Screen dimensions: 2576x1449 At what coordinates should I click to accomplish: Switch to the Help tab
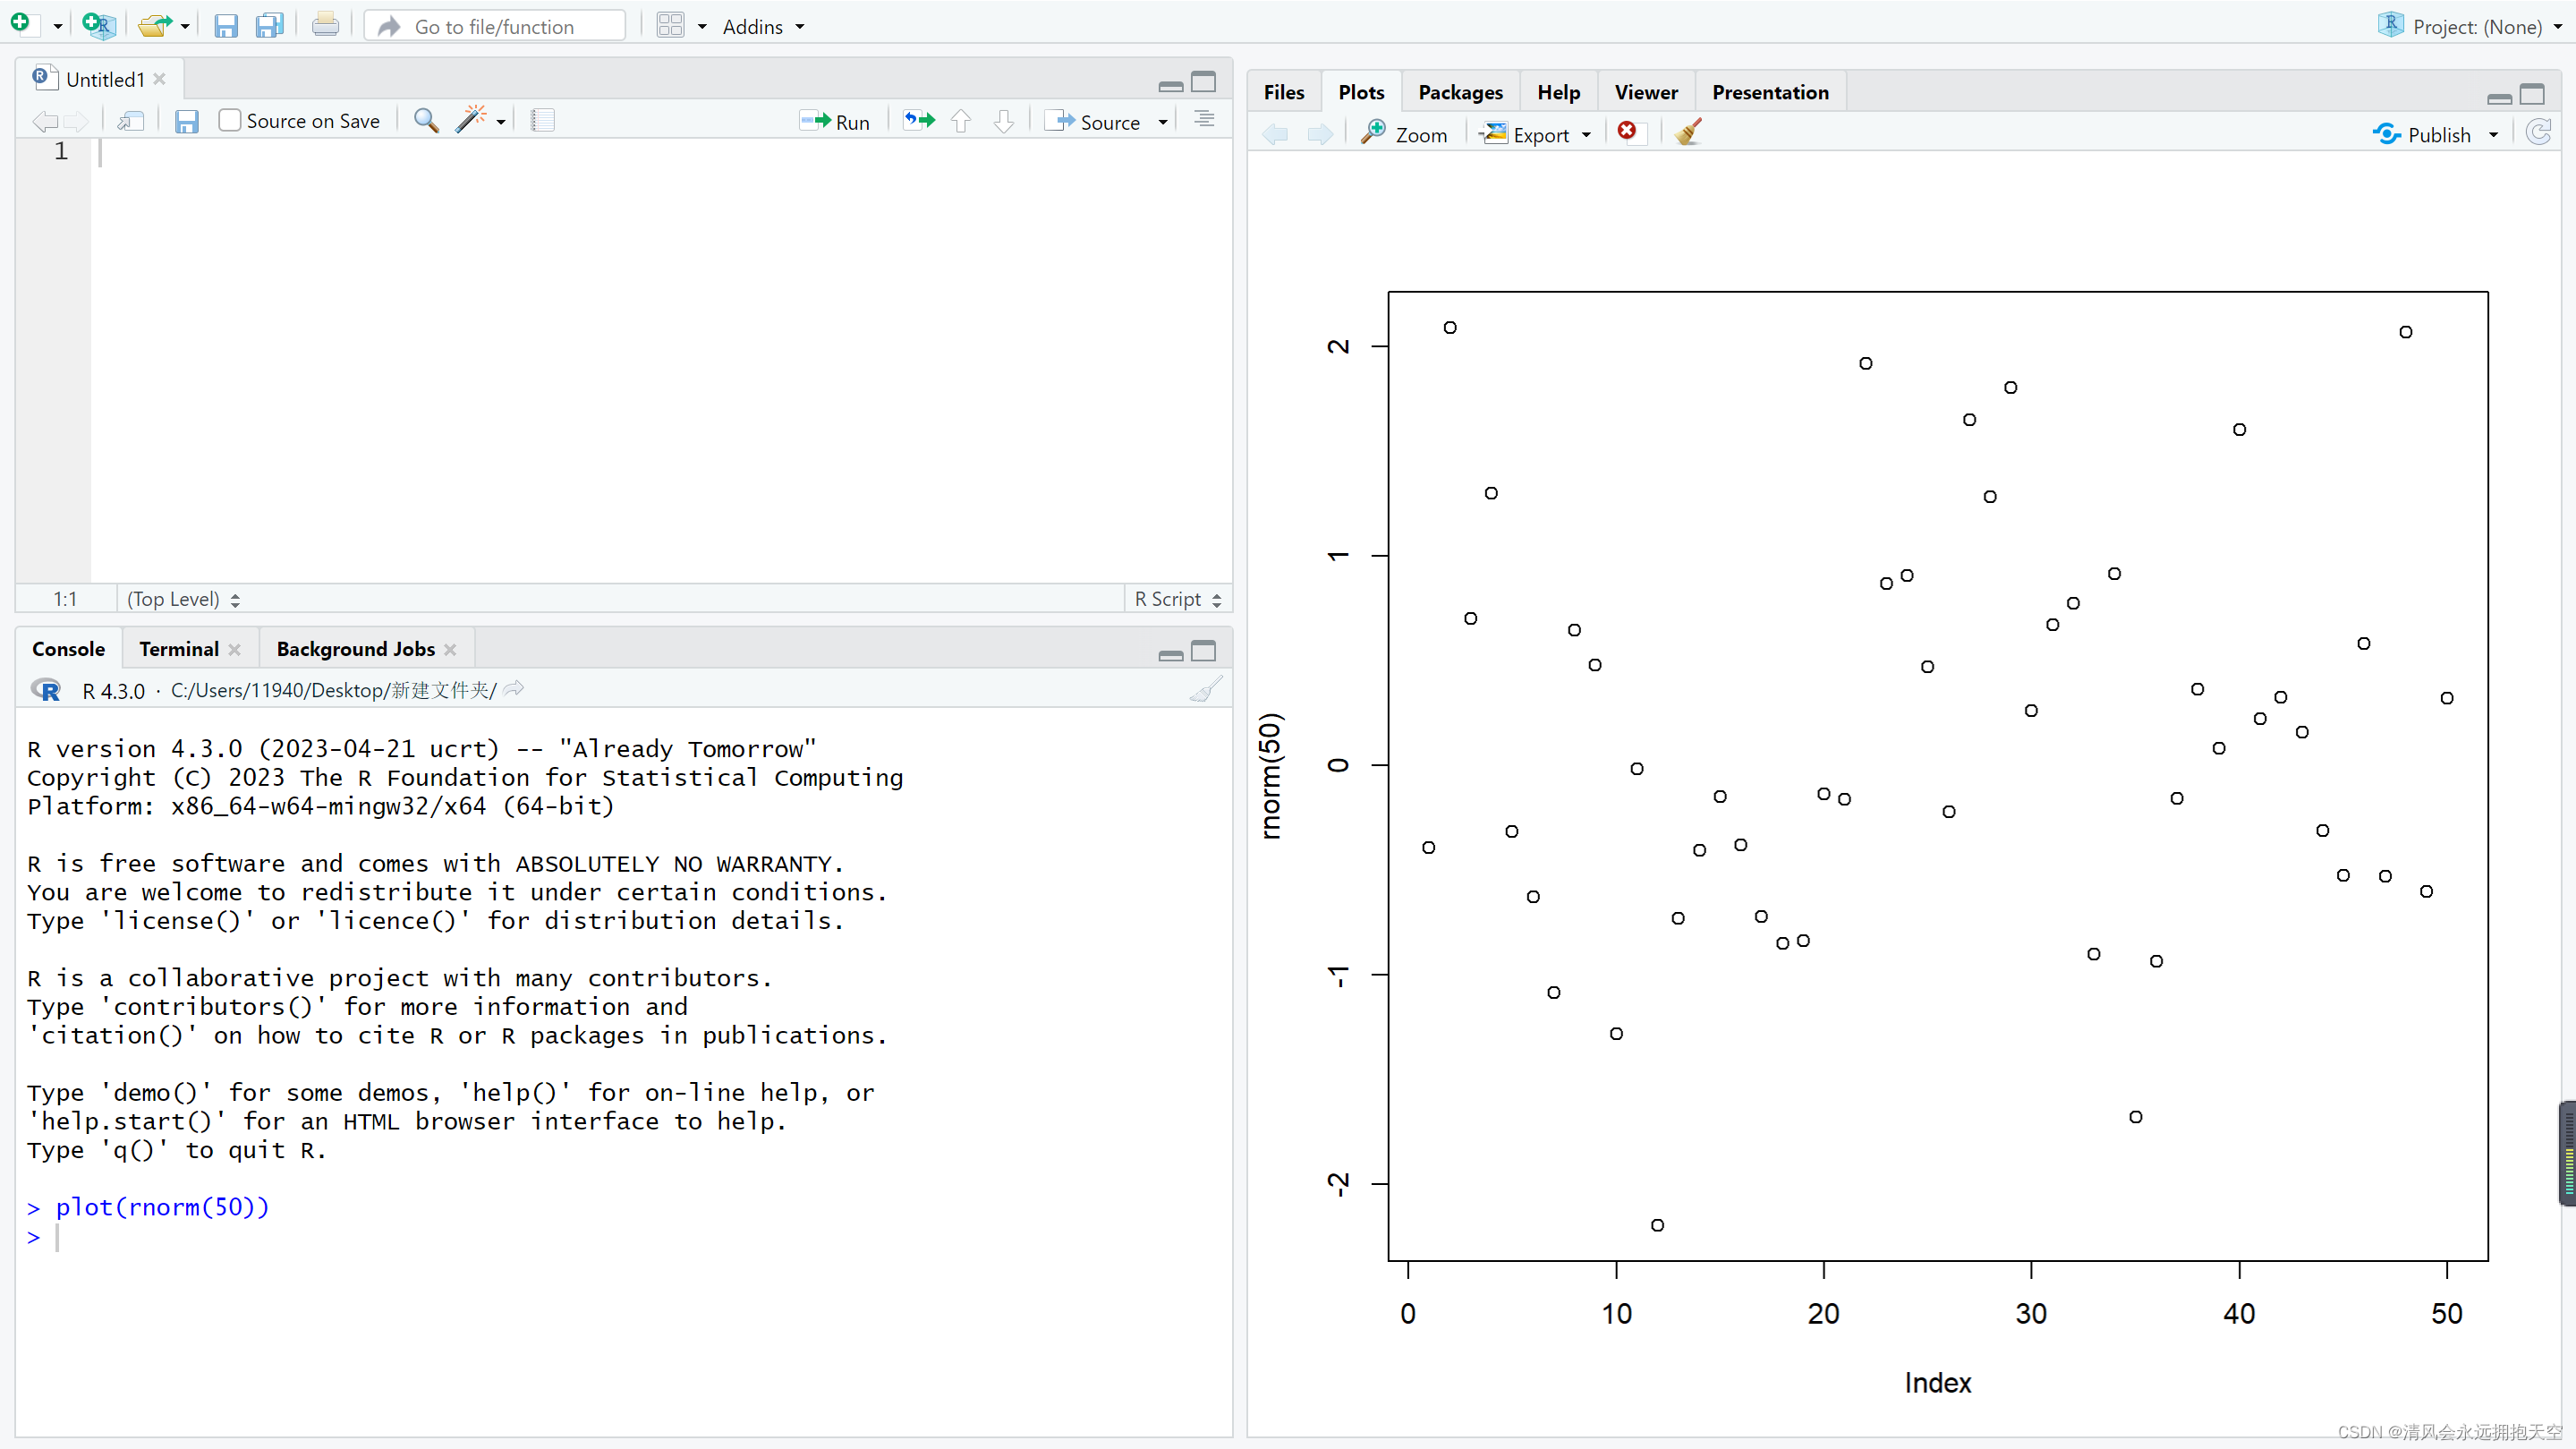tap(1558, 92)
